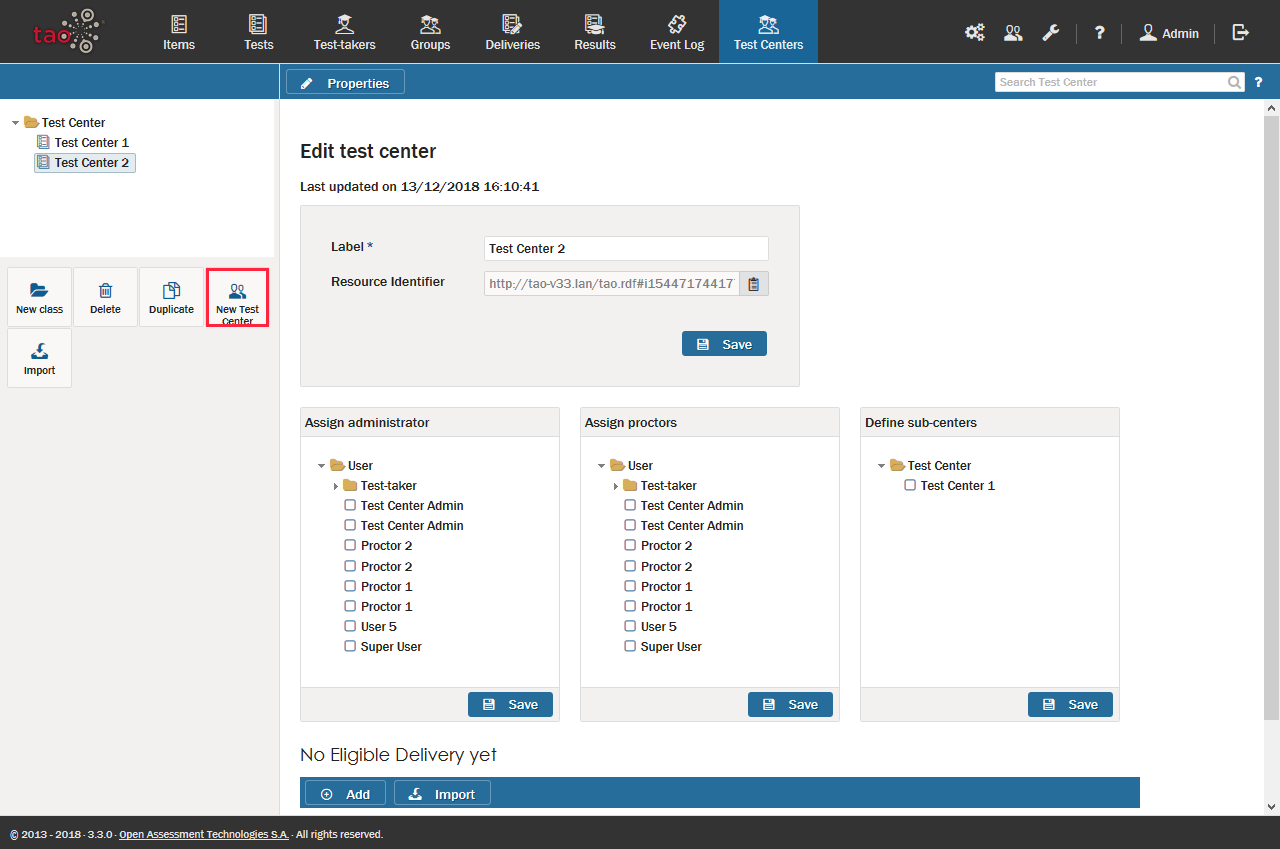Image resolution: width=1280 pixels, height=849 pixels.
Task: Open the Deliveries tab
Action: pos(512,32)
